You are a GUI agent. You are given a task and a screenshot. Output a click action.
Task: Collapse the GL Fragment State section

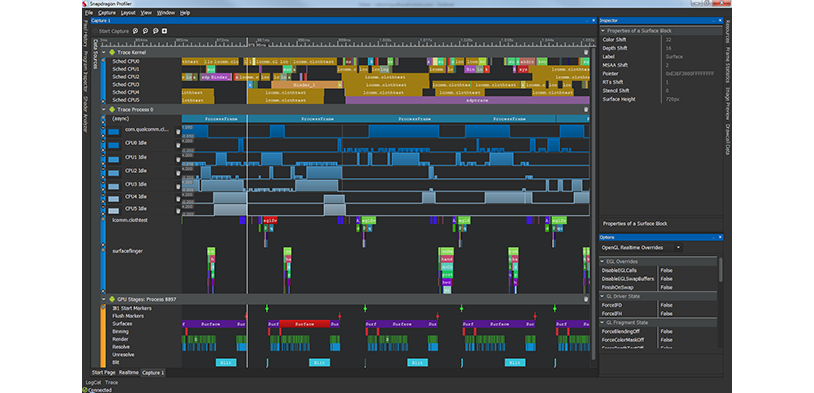point(603,322)
